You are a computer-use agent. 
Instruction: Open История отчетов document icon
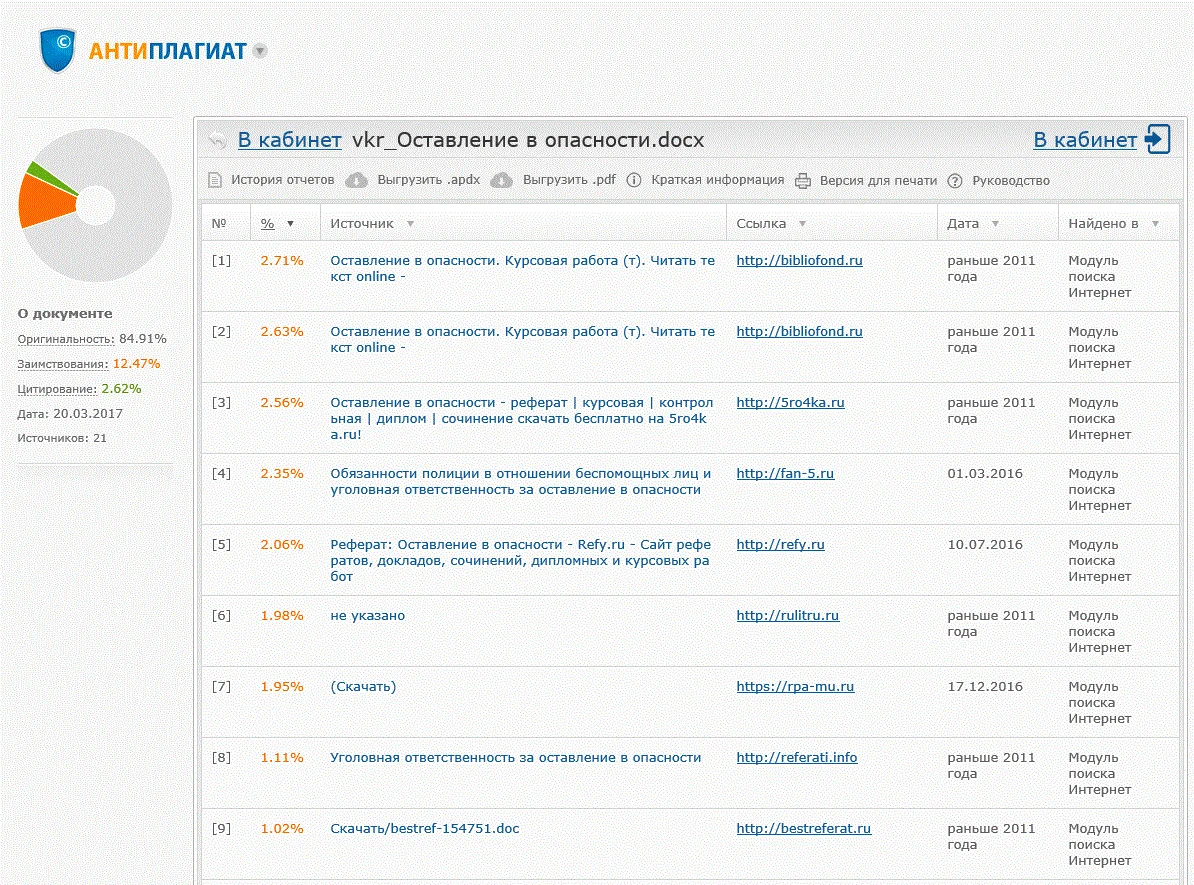[214, 181]
